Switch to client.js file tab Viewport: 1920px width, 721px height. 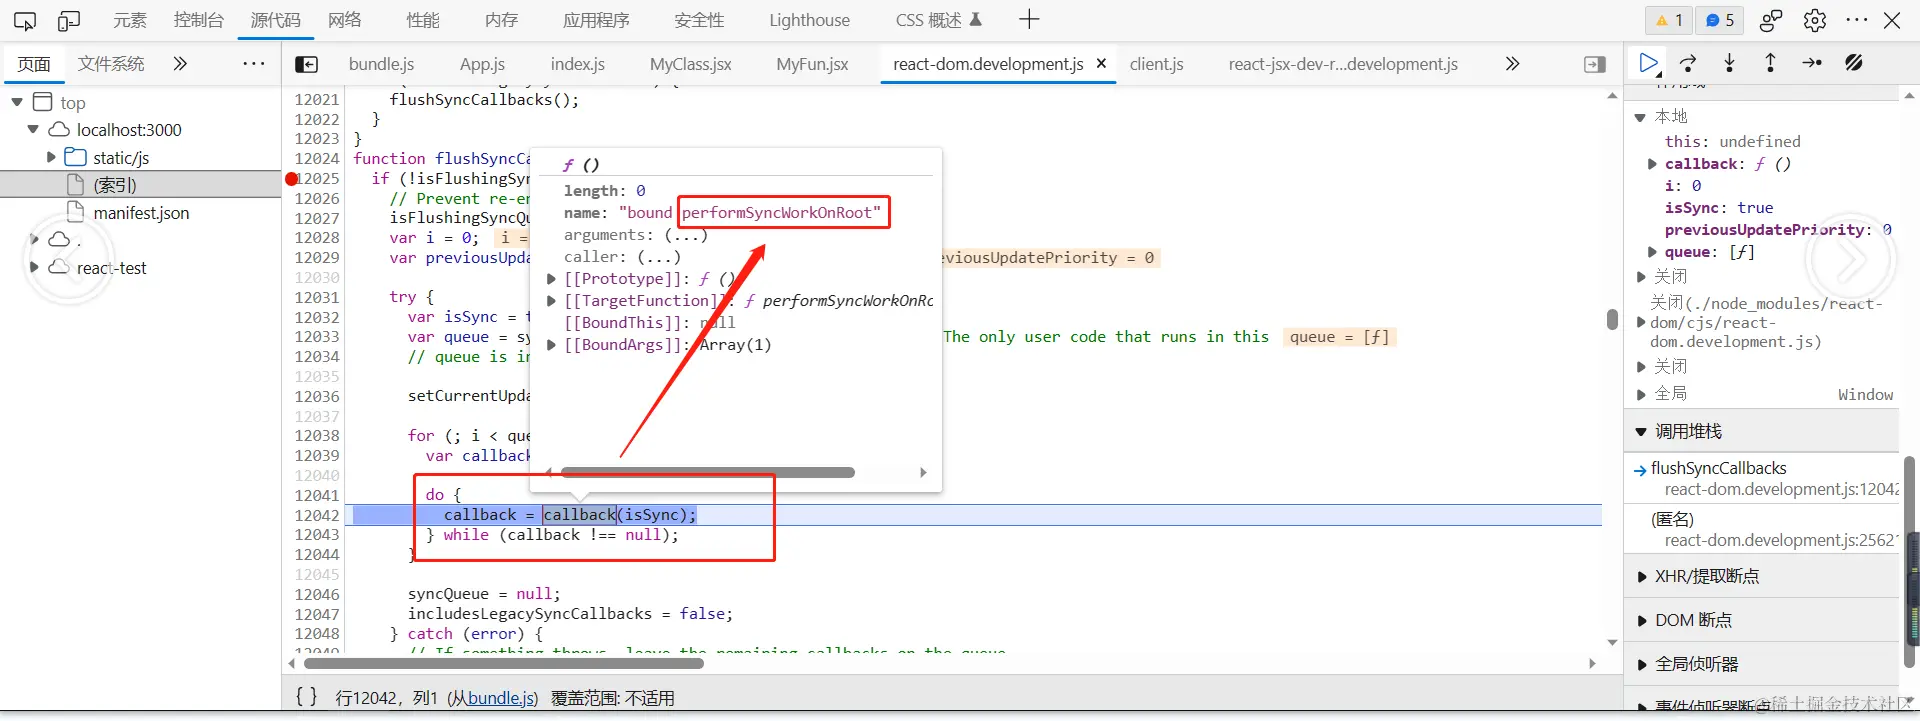[x=1156, y=64]
